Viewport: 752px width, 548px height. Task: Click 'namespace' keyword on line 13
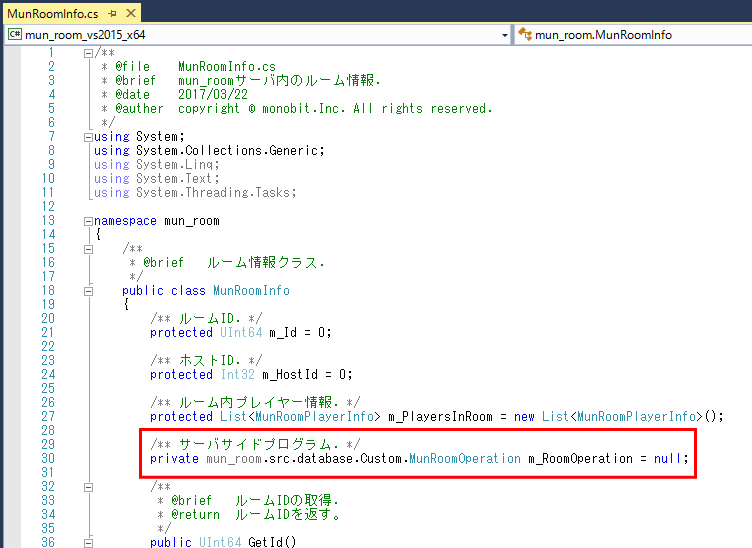tap(125, 221)
